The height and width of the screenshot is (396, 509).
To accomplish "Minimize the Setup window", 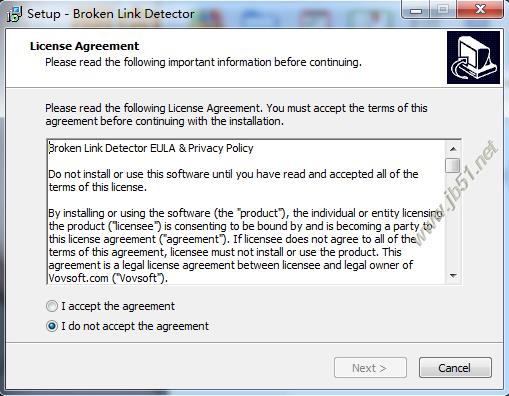I will click(415, 10).
